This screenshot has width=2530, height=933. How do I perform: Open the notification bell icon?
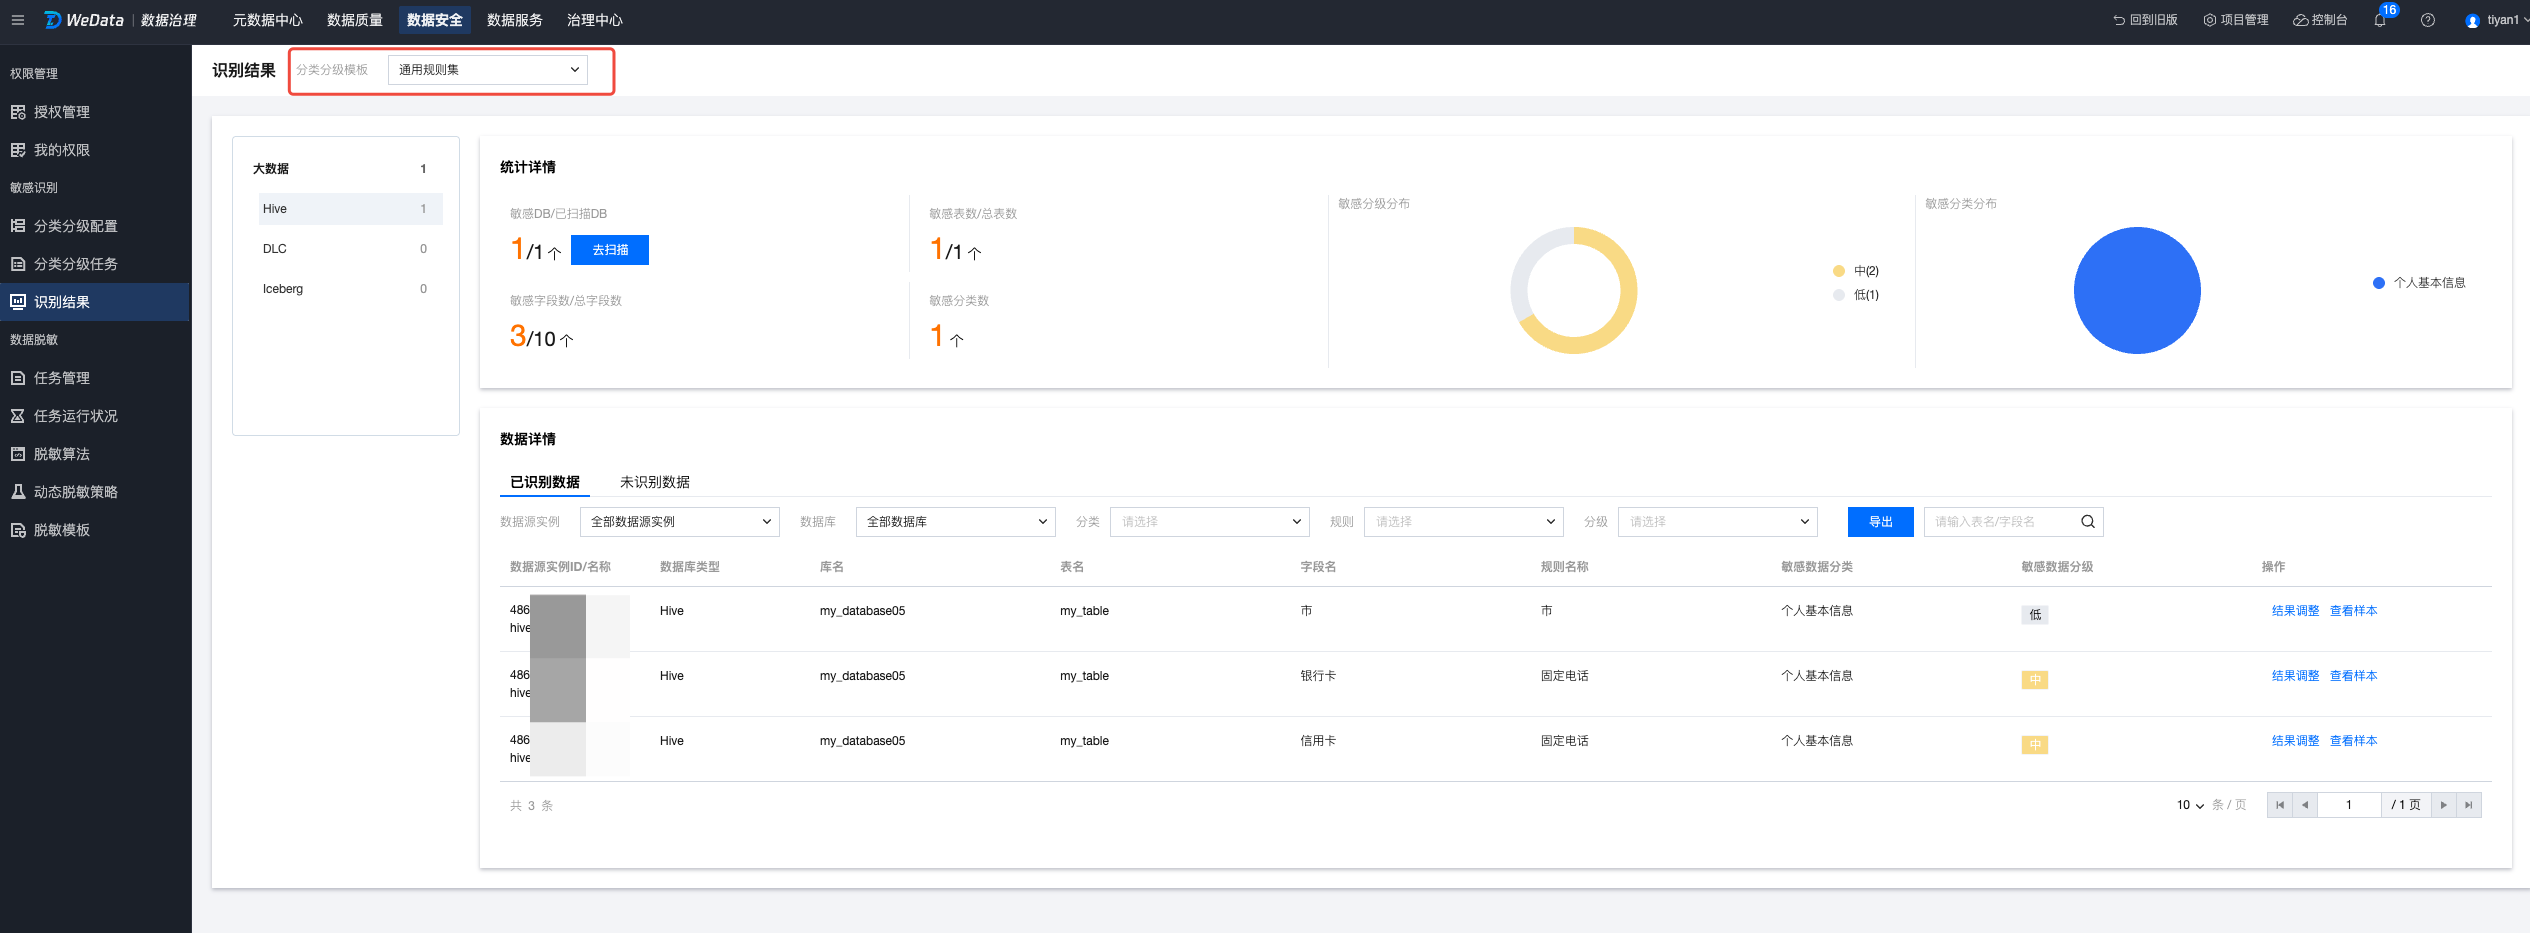pos(2380,21)
